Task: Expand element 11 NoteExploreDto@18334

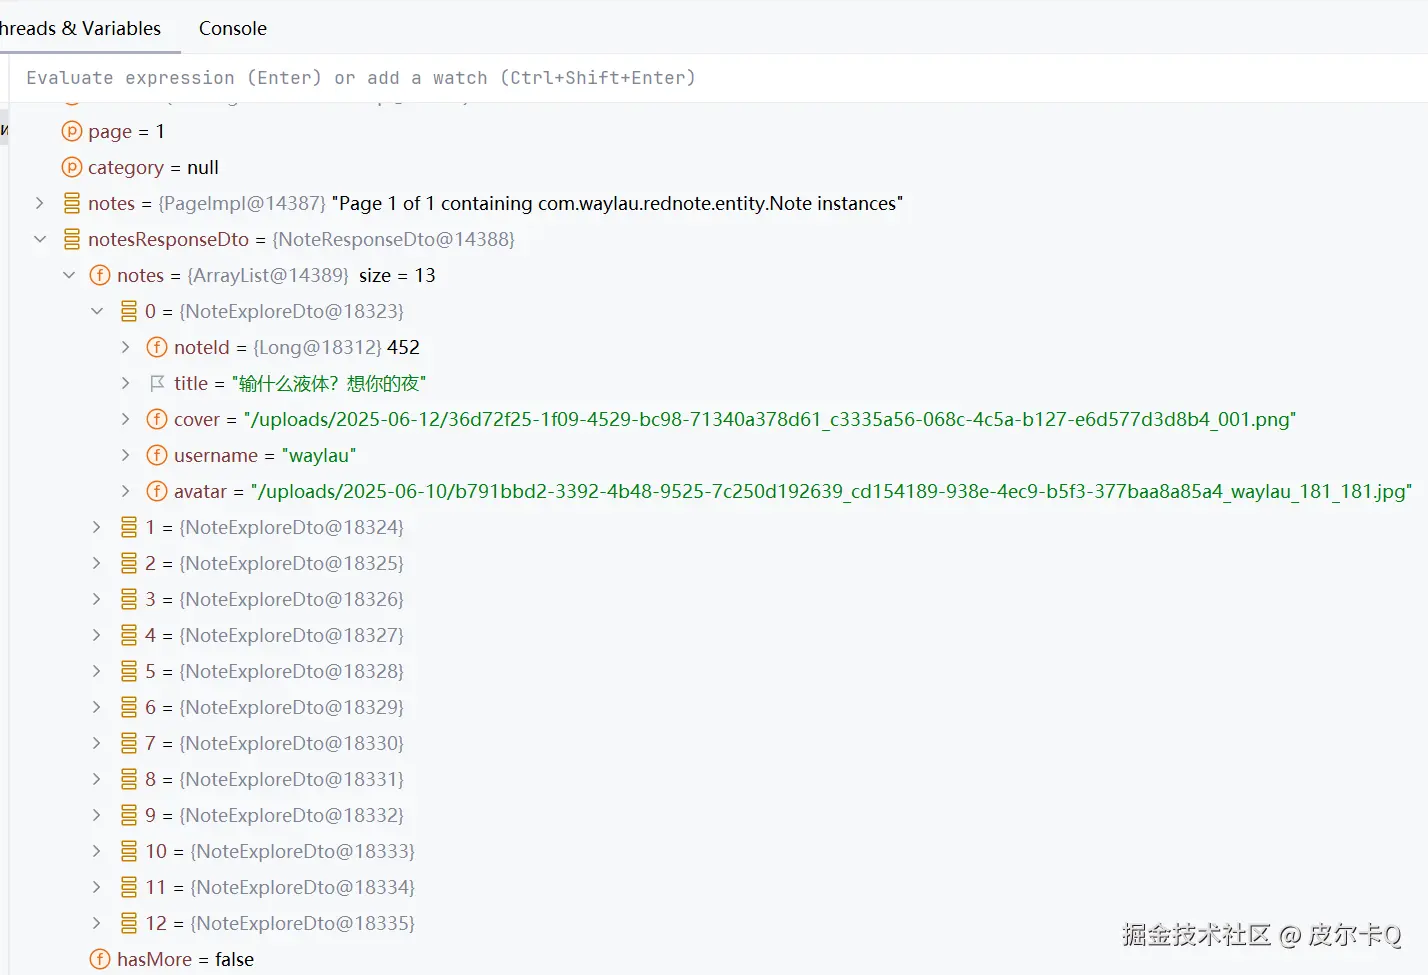Action: pos(97,887)
